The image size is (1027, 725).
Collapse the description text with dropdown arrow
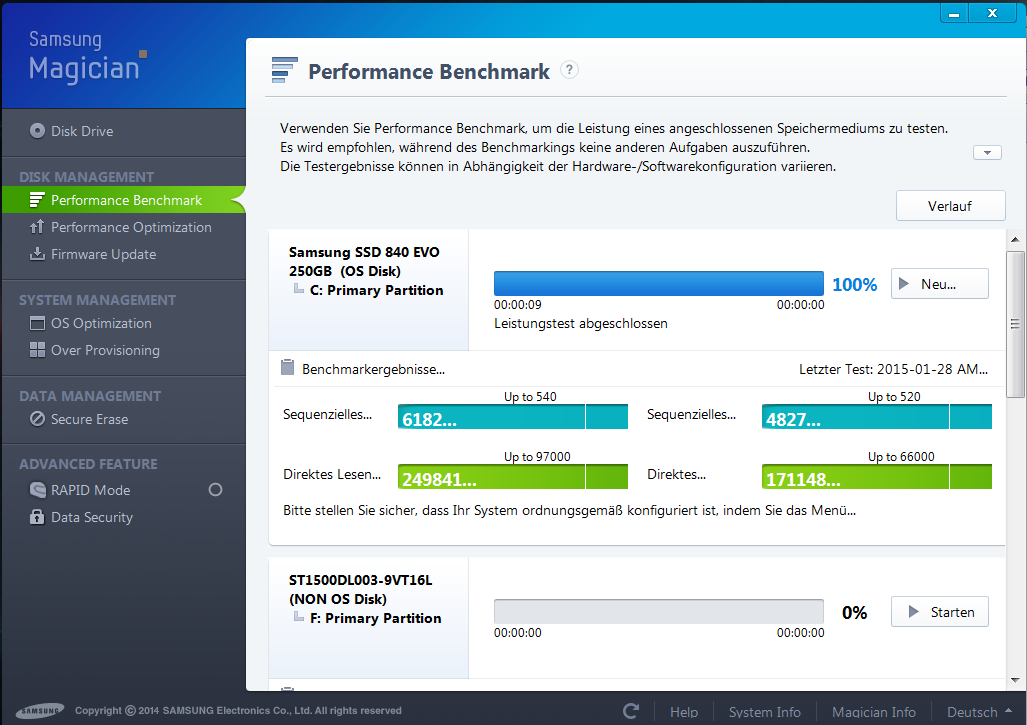(x=987, y=153)
